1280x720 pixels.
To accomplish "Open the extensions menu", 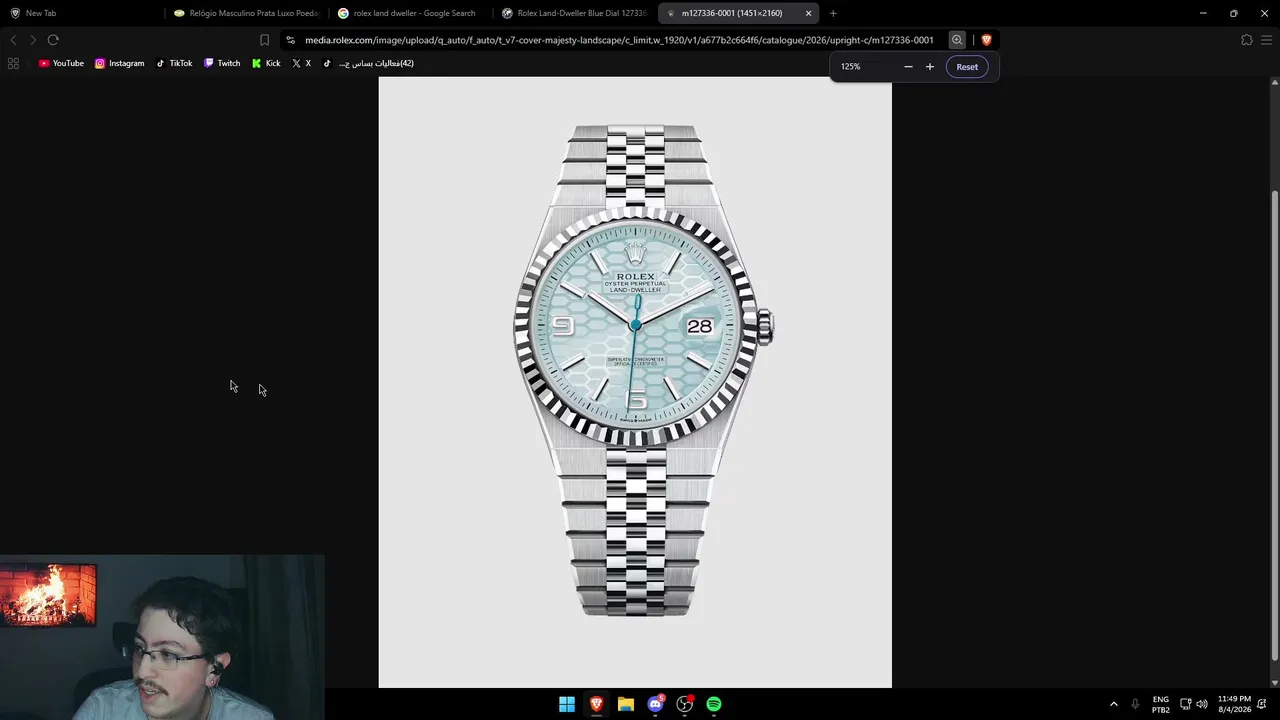I will tap(1246, 40).
